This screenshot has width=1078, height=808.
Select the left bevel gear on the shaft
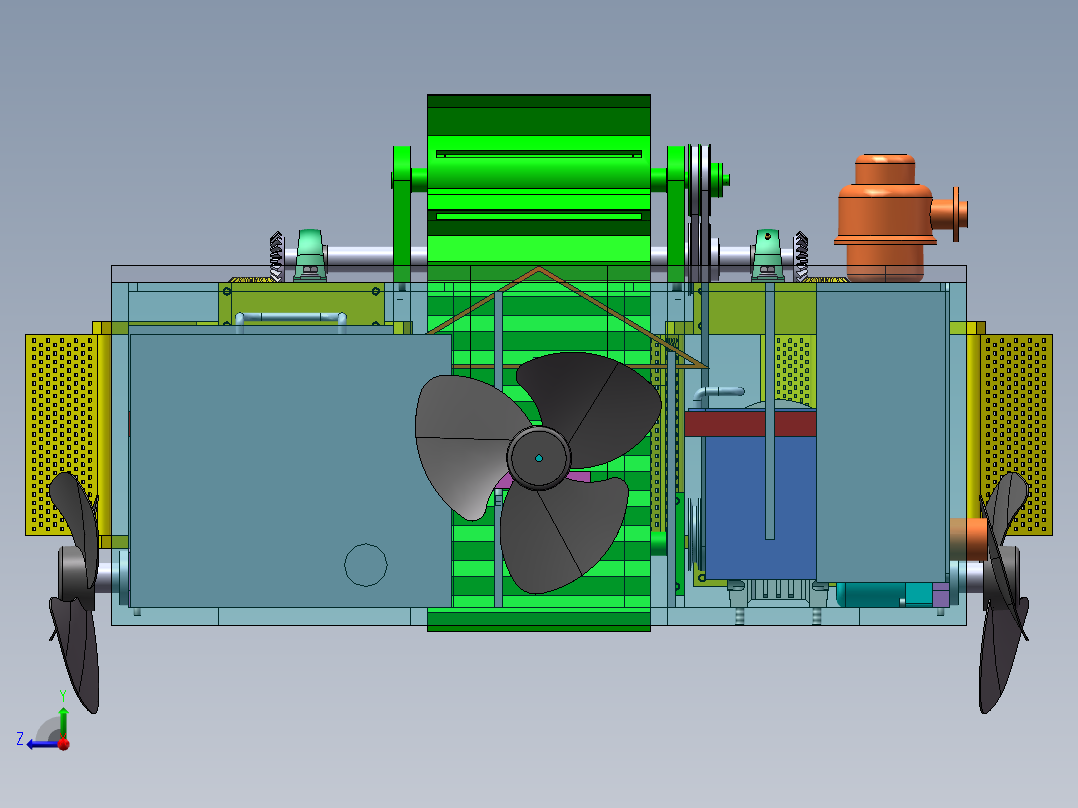pyautogui.click(x=276, y=257)
